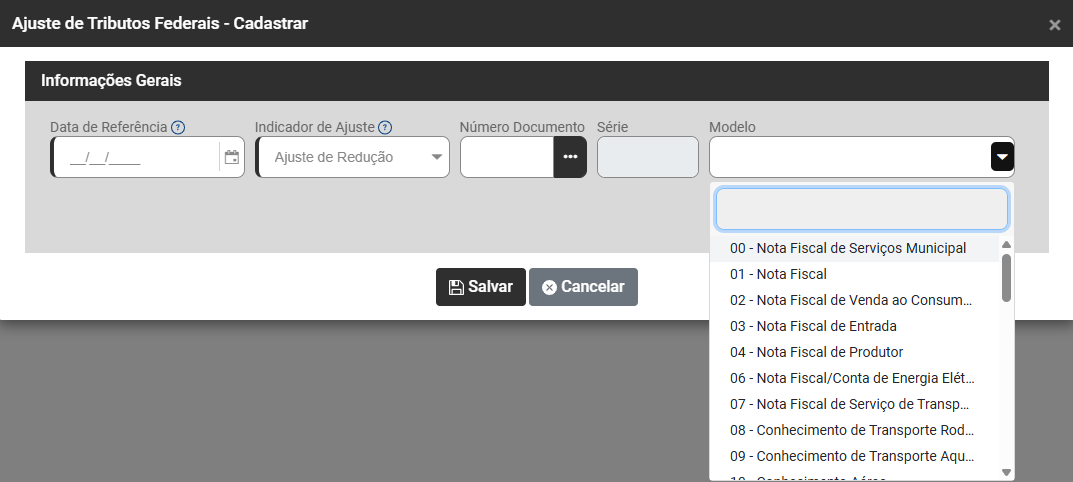Click the Cancelar button
The width and height of the screenshot is (1073, 482).
coord(583,287)
